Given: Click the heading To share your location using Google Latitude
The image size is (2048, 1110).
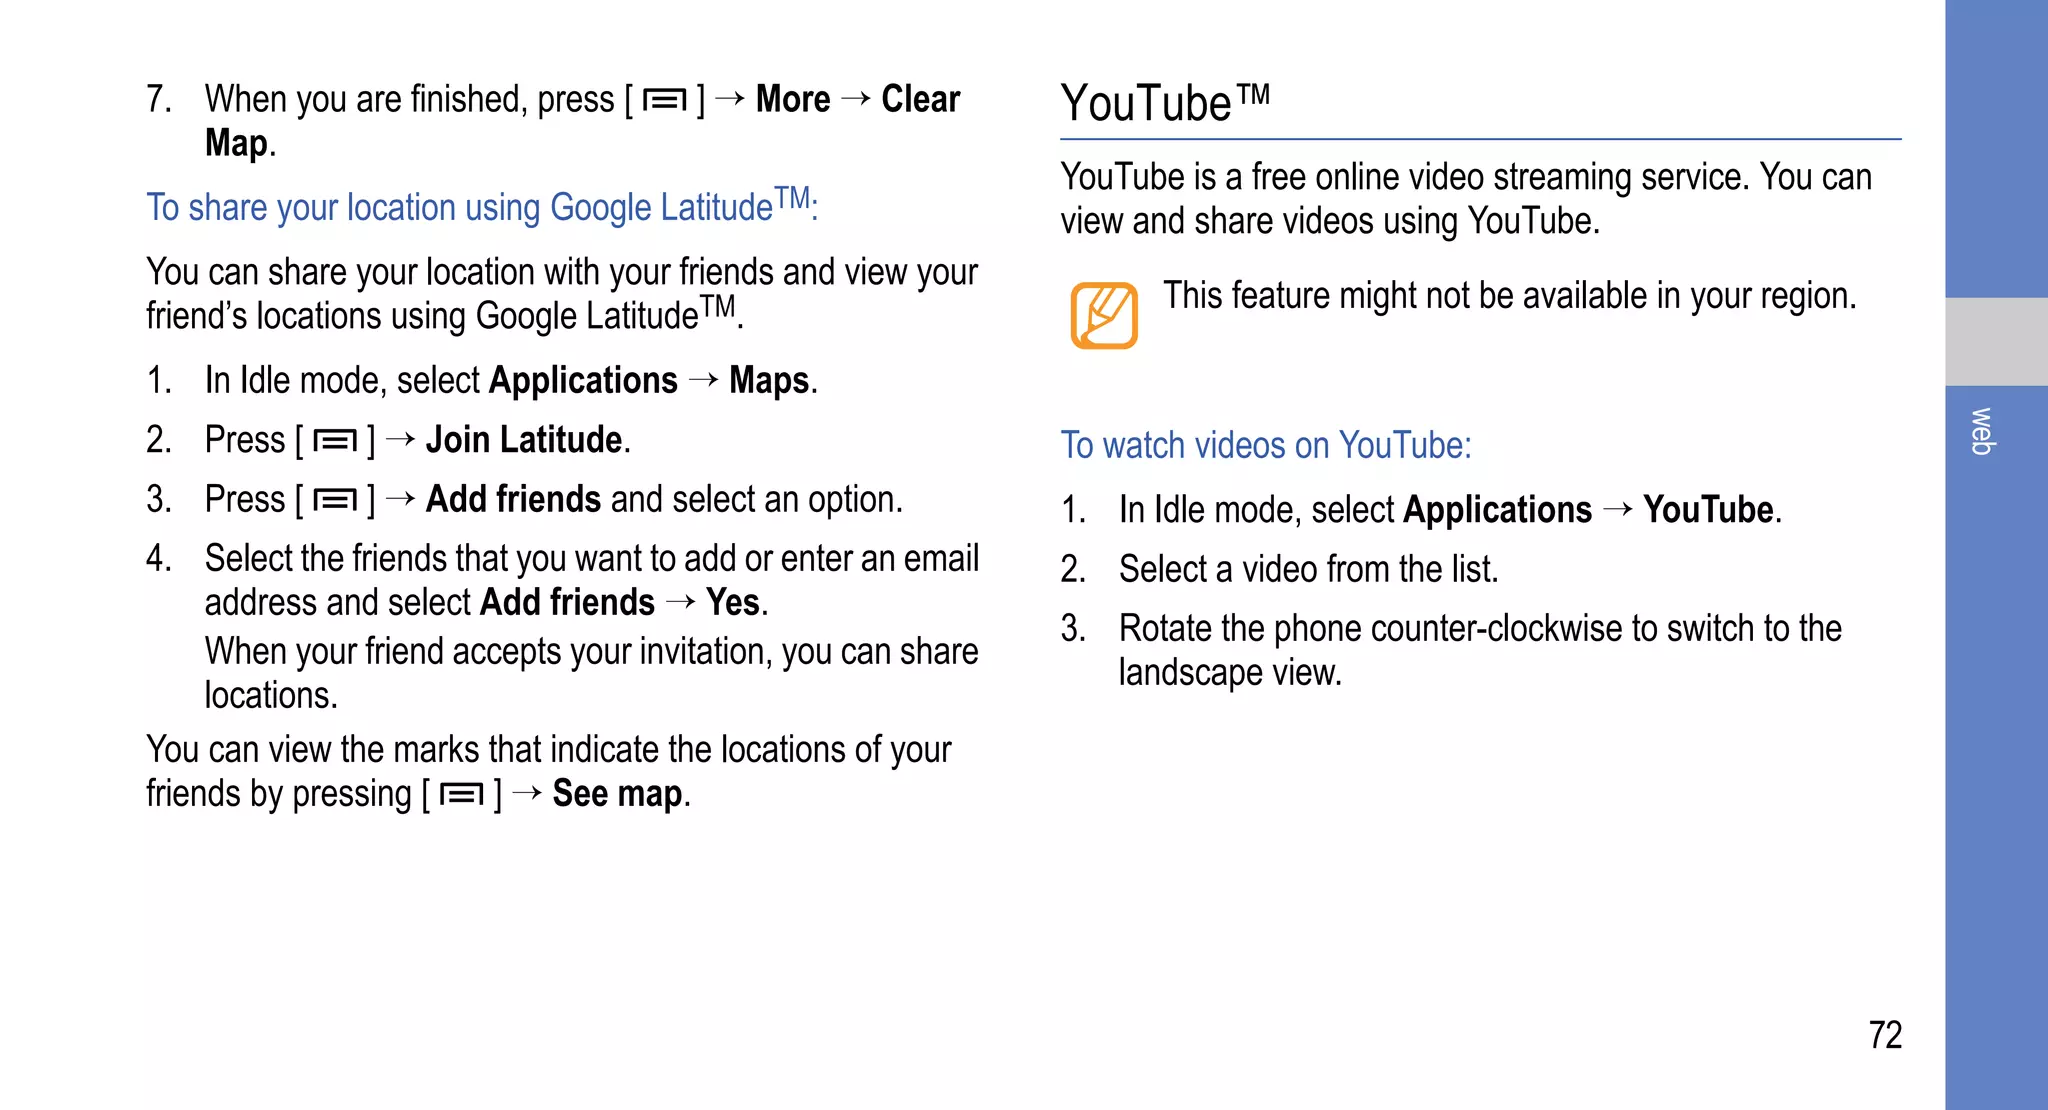Looking at the screenshot, I should [x=482, y=206].
